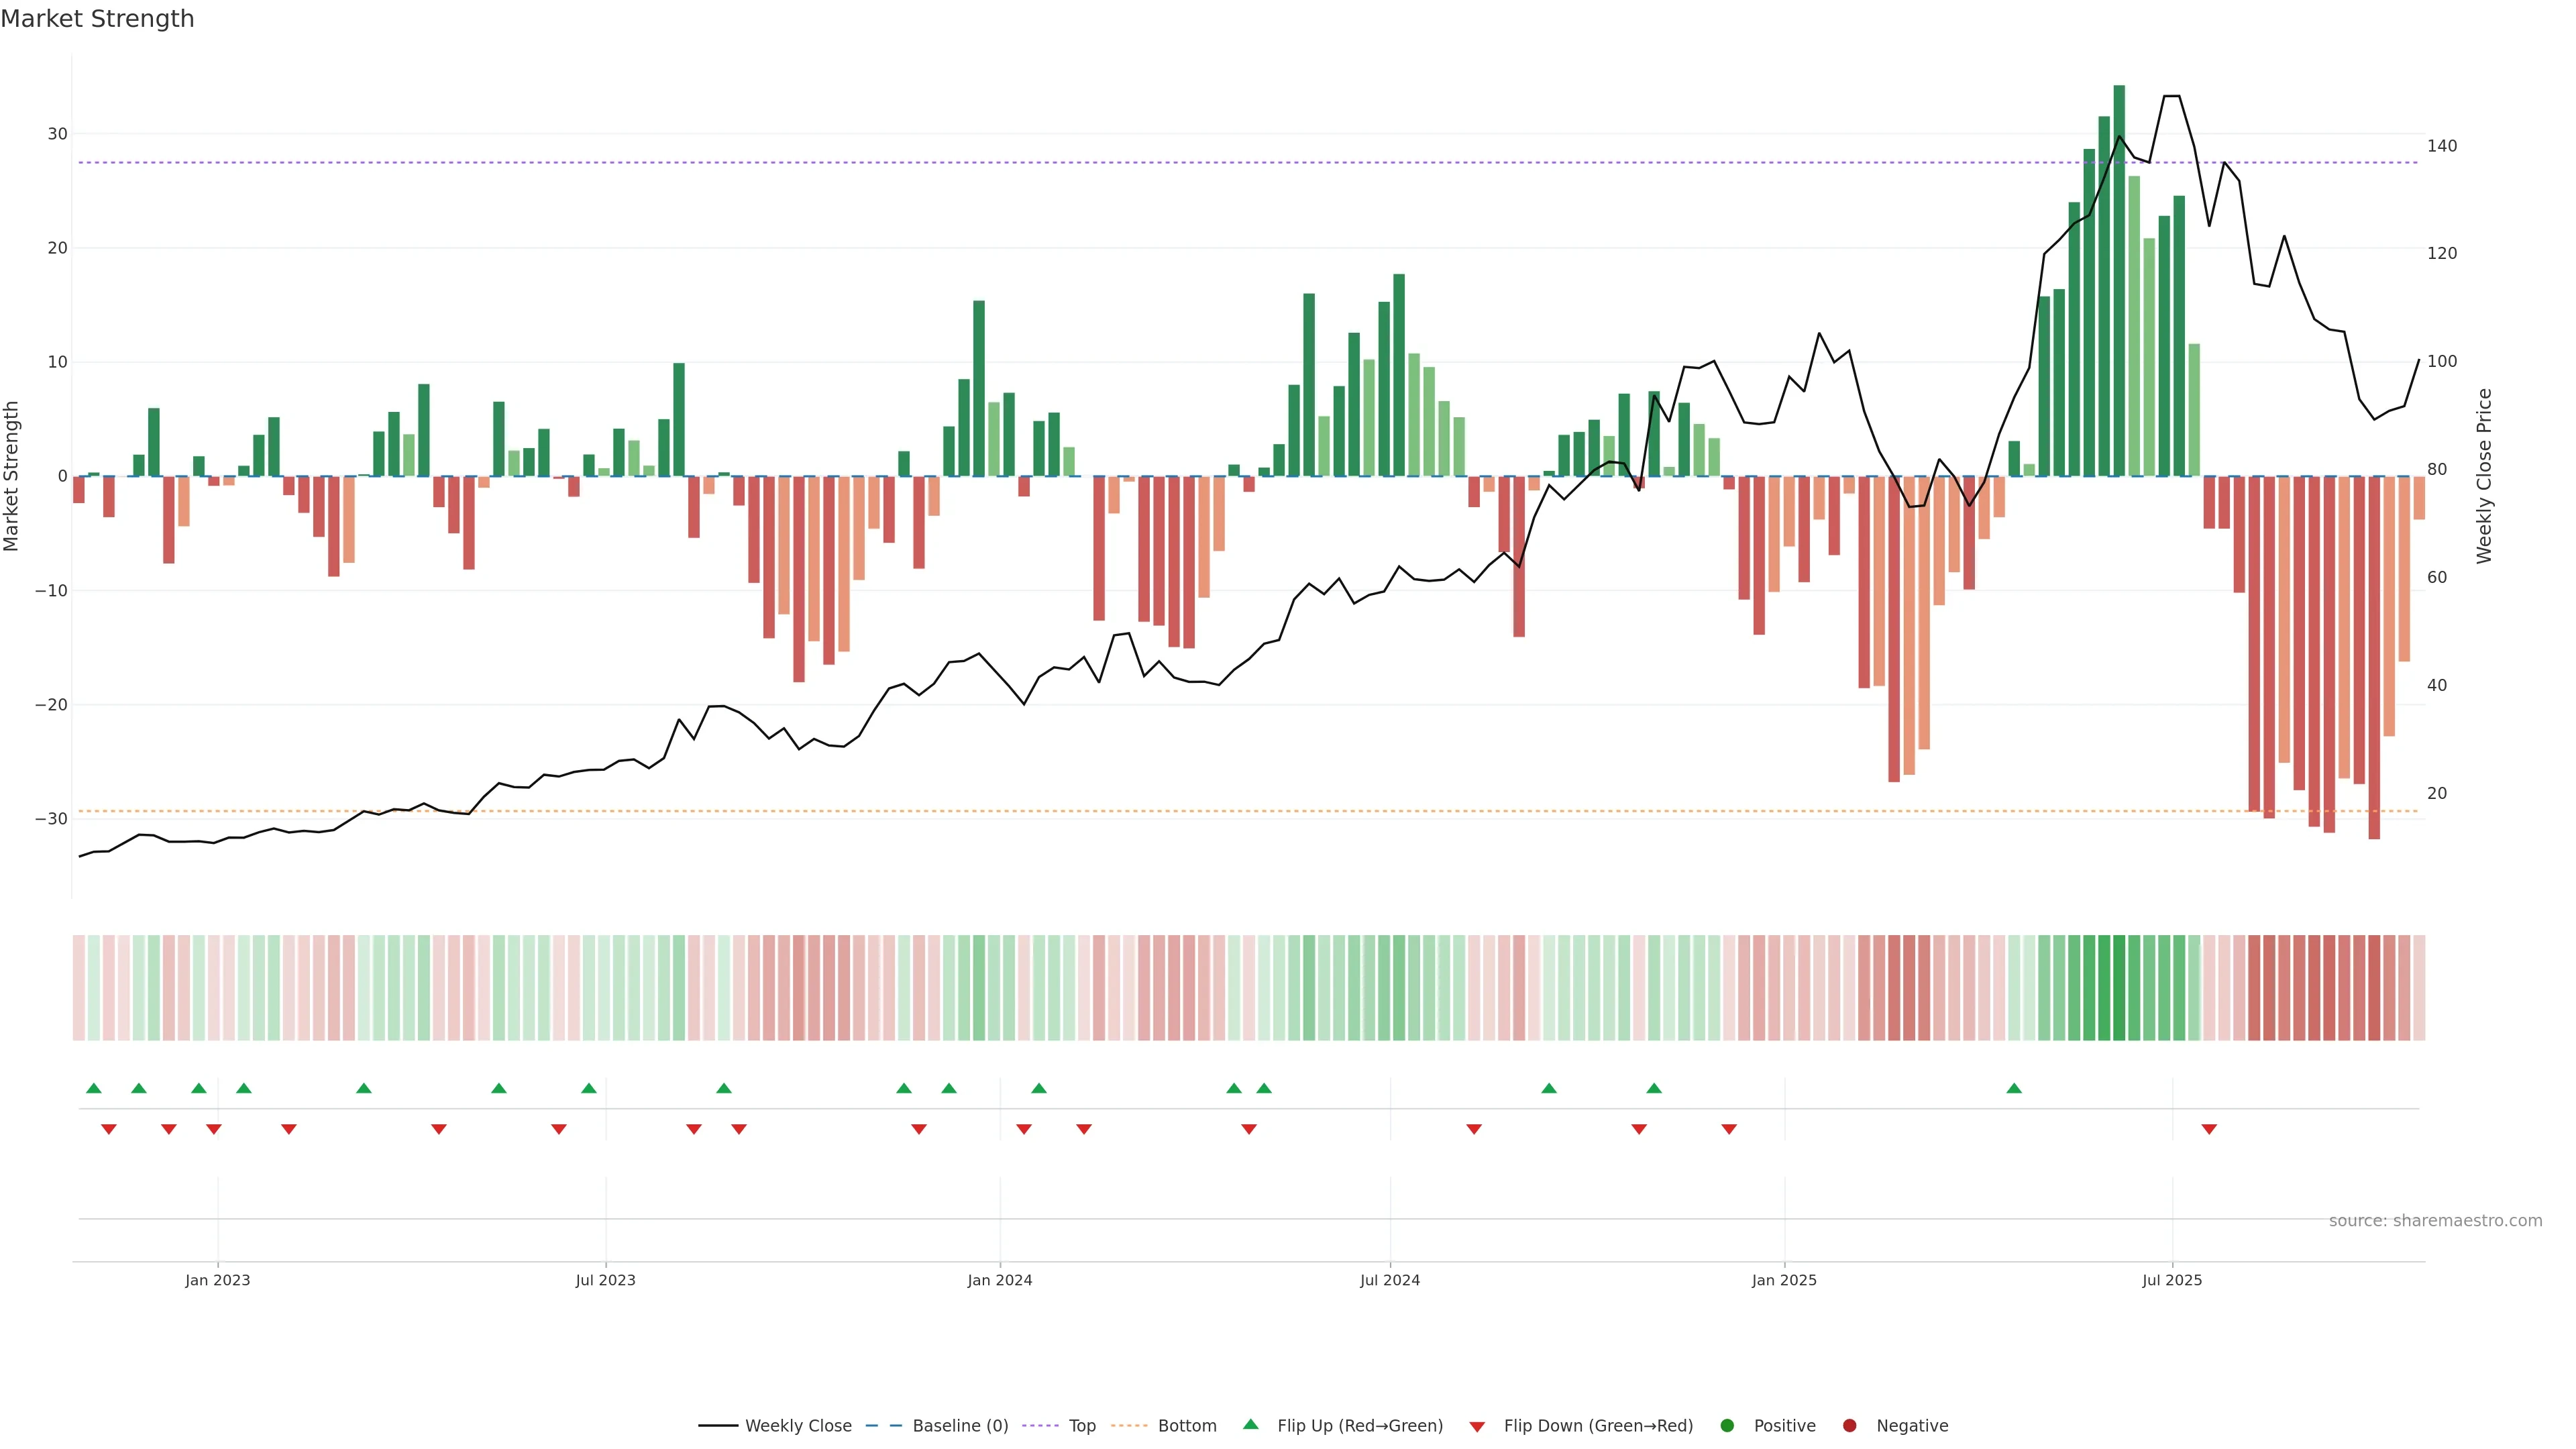The width and height of the screenshot is (2576, 1449).
Task: Click the Flip Down (Green→Red) legend label
Action: tap(1598, 1426)
